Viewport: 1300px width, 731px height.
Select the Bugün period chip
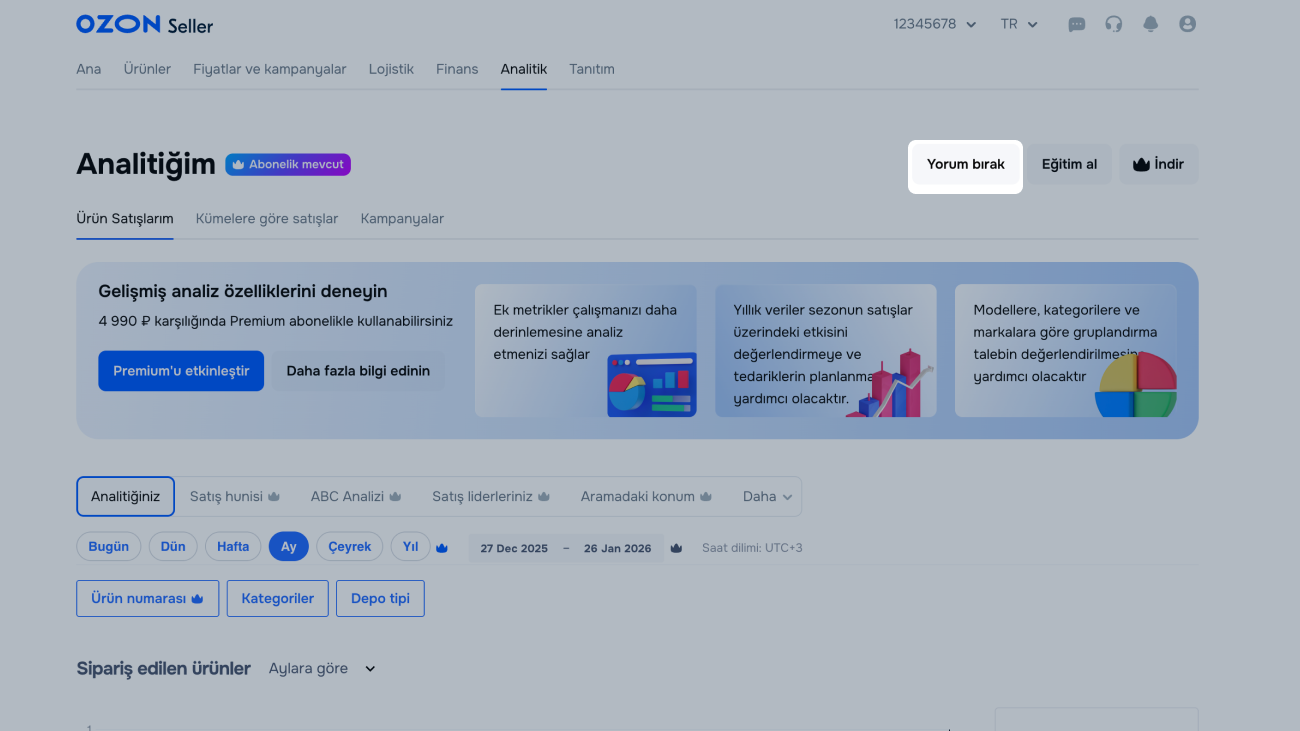point(109,547)
